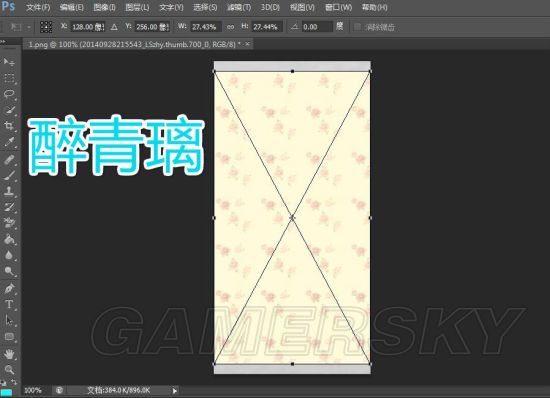The height and width of the screenshot is (398, 550).
Task: Select the Rectangular Marquee tool
Action: [9, 78]
